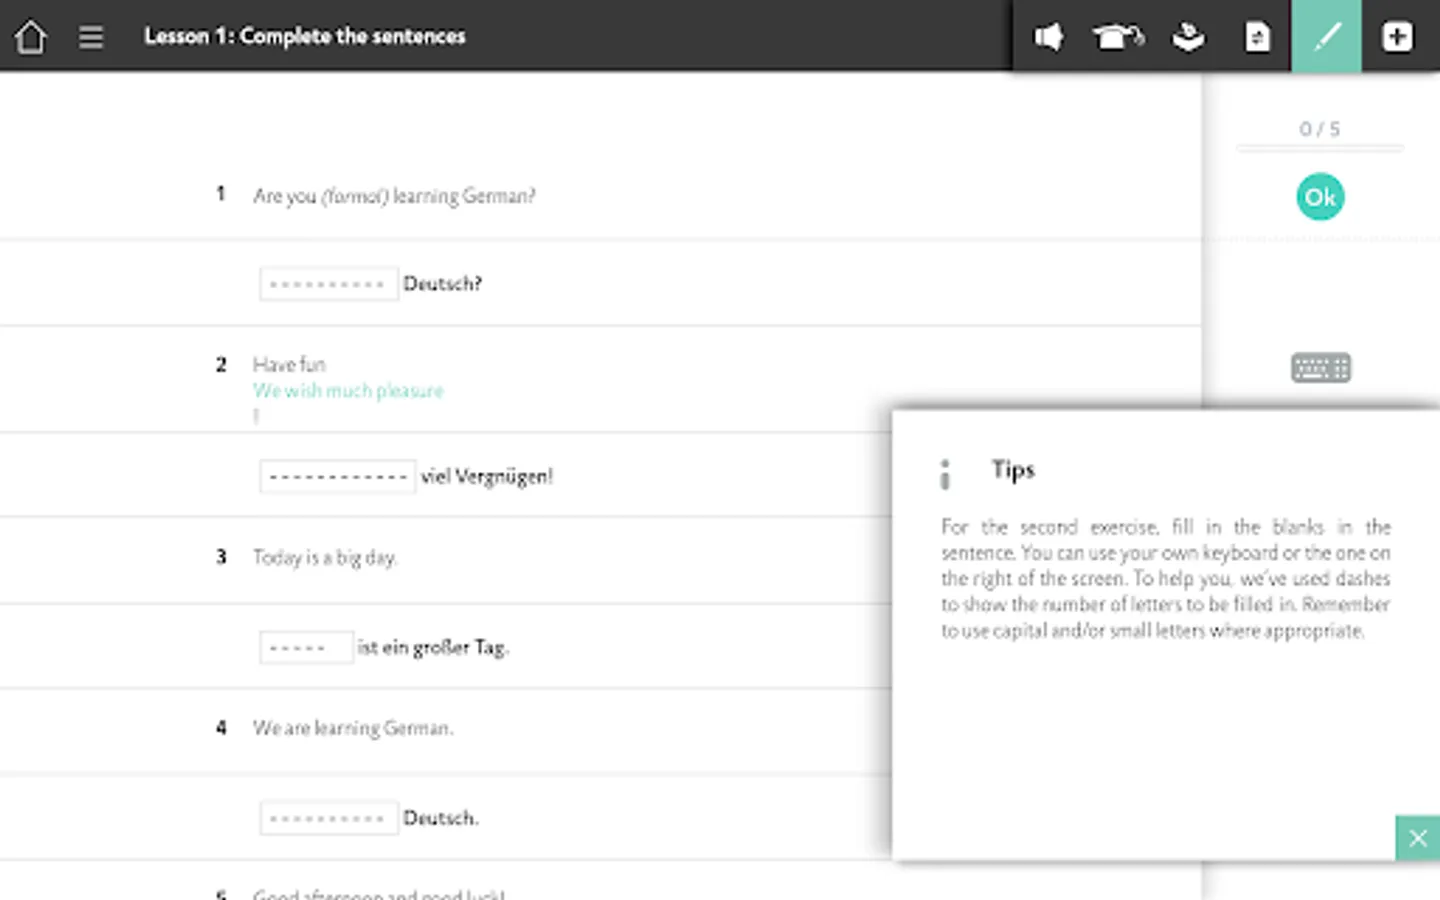
Task: Go to the home screen
Action: (31, 37)
